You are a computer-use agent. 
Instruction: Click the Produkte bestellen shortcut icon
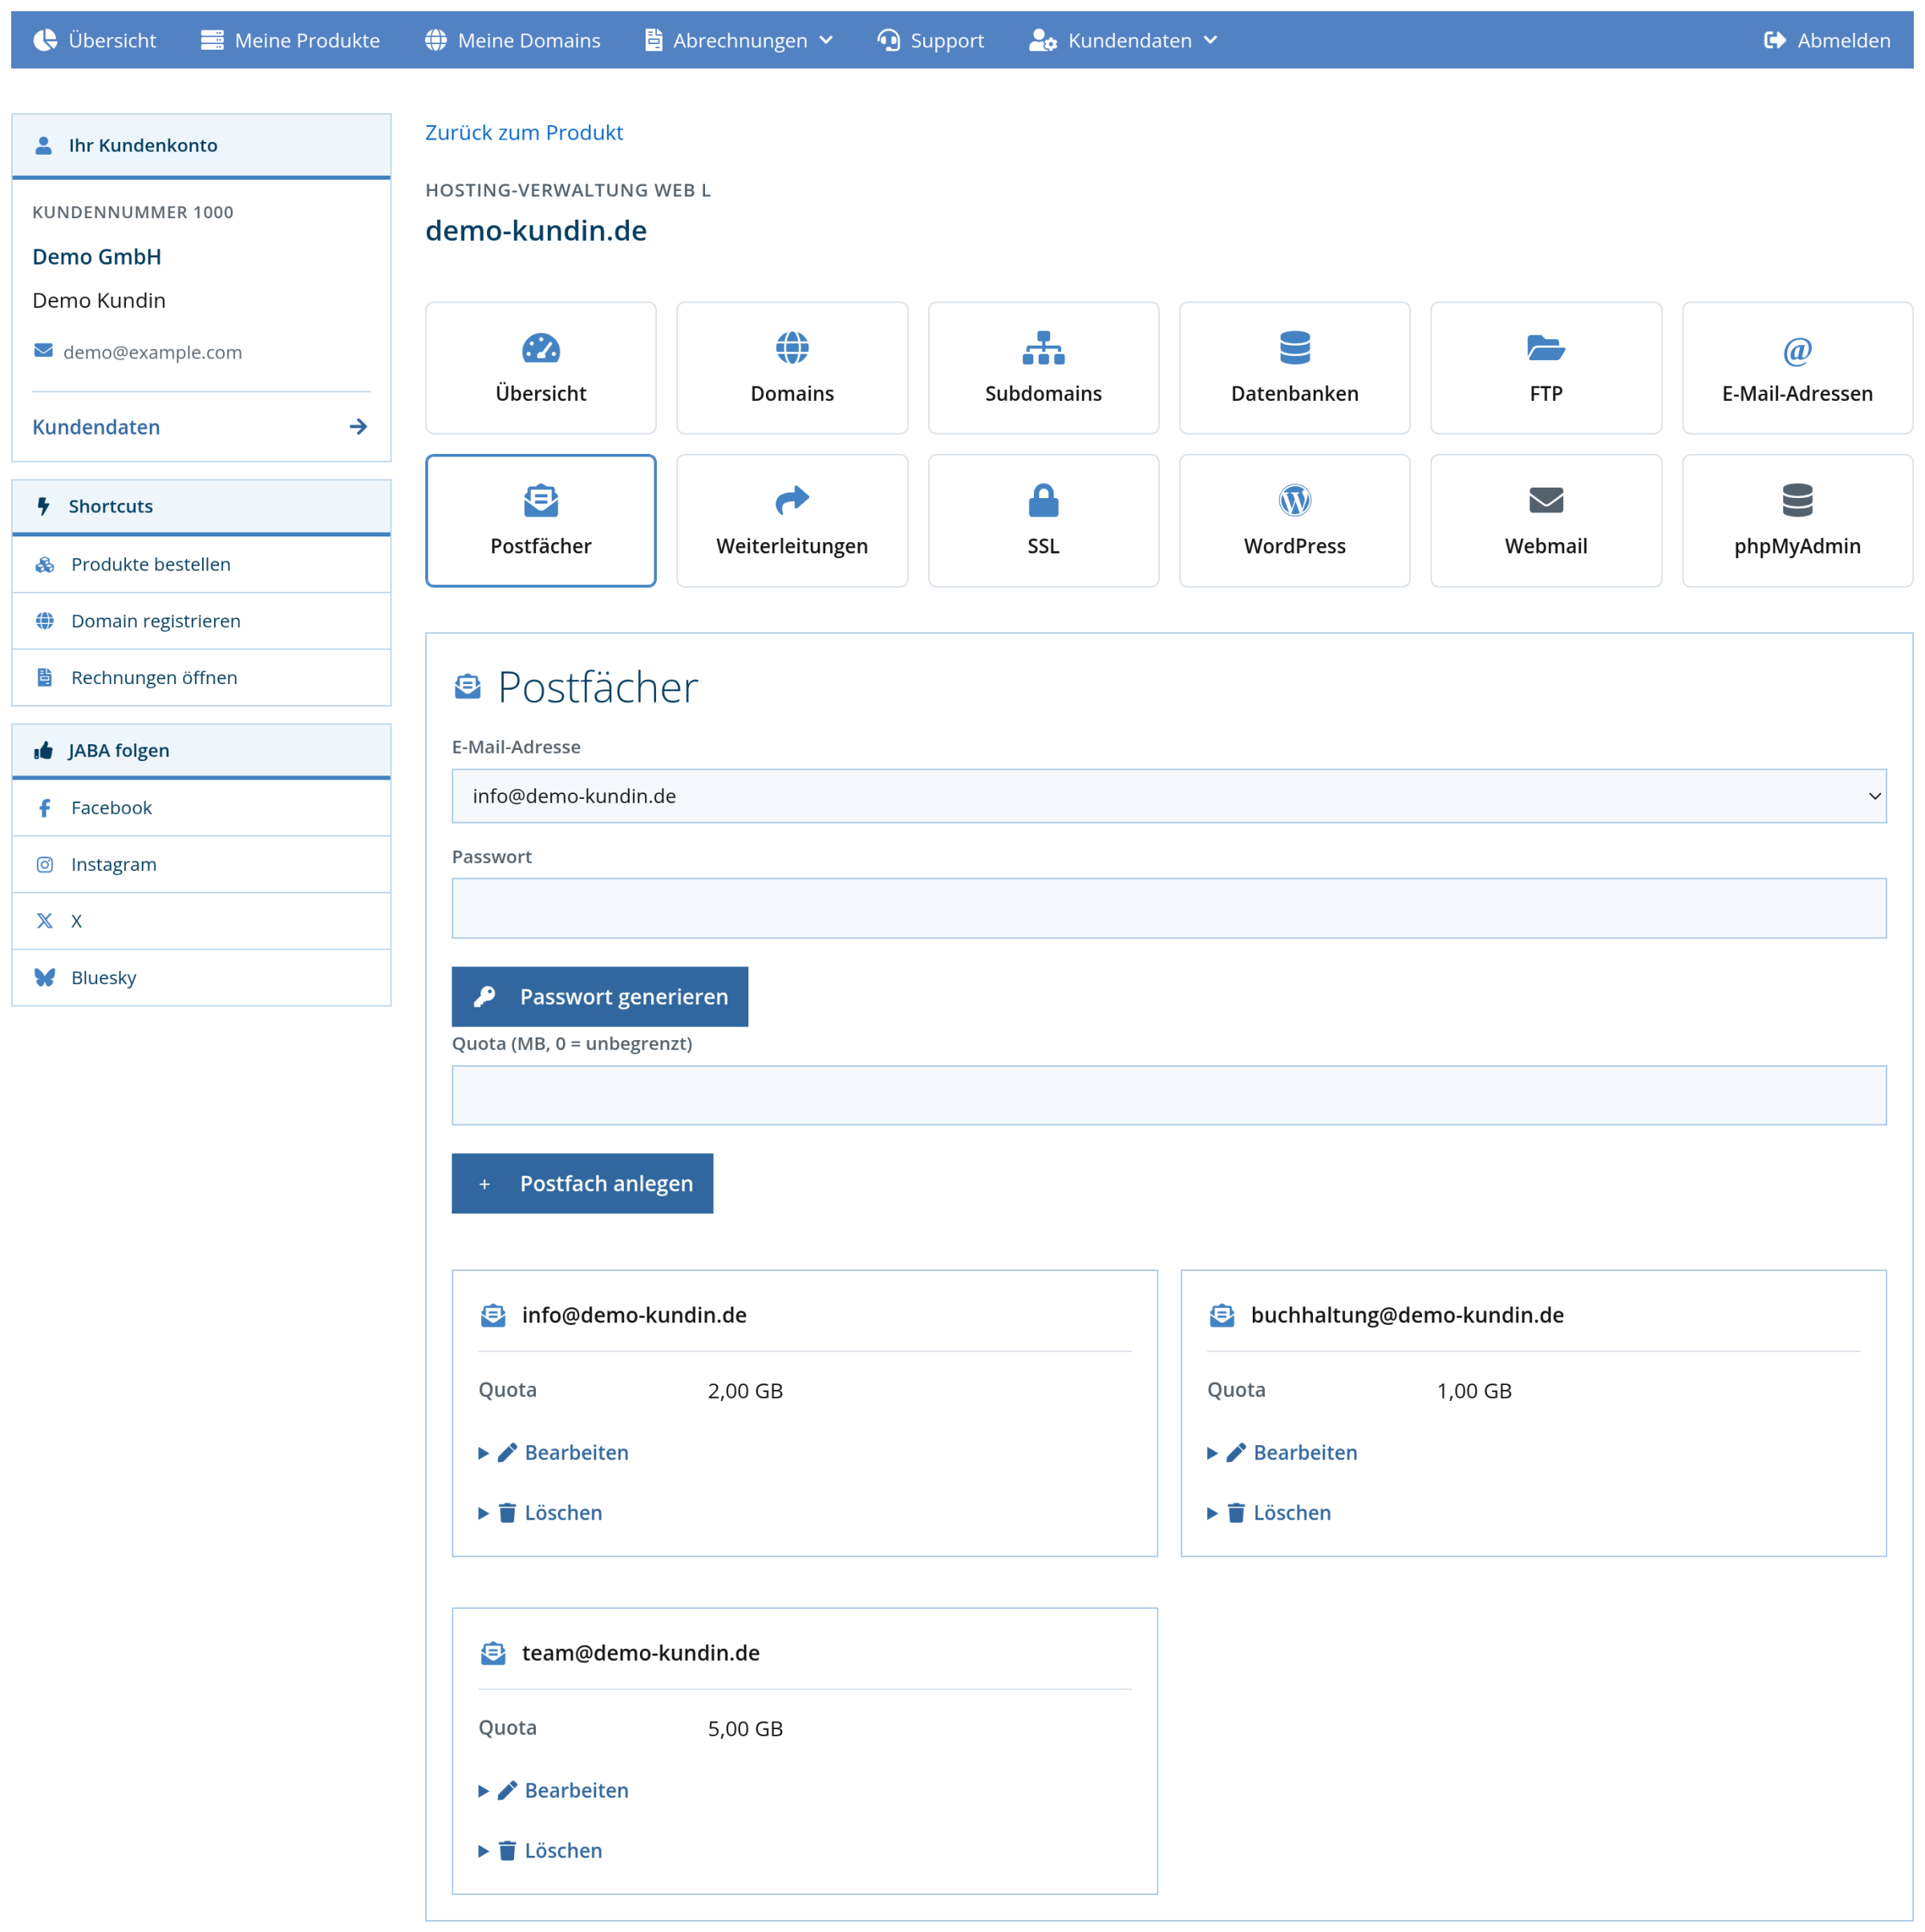click(x=45, y=564)
